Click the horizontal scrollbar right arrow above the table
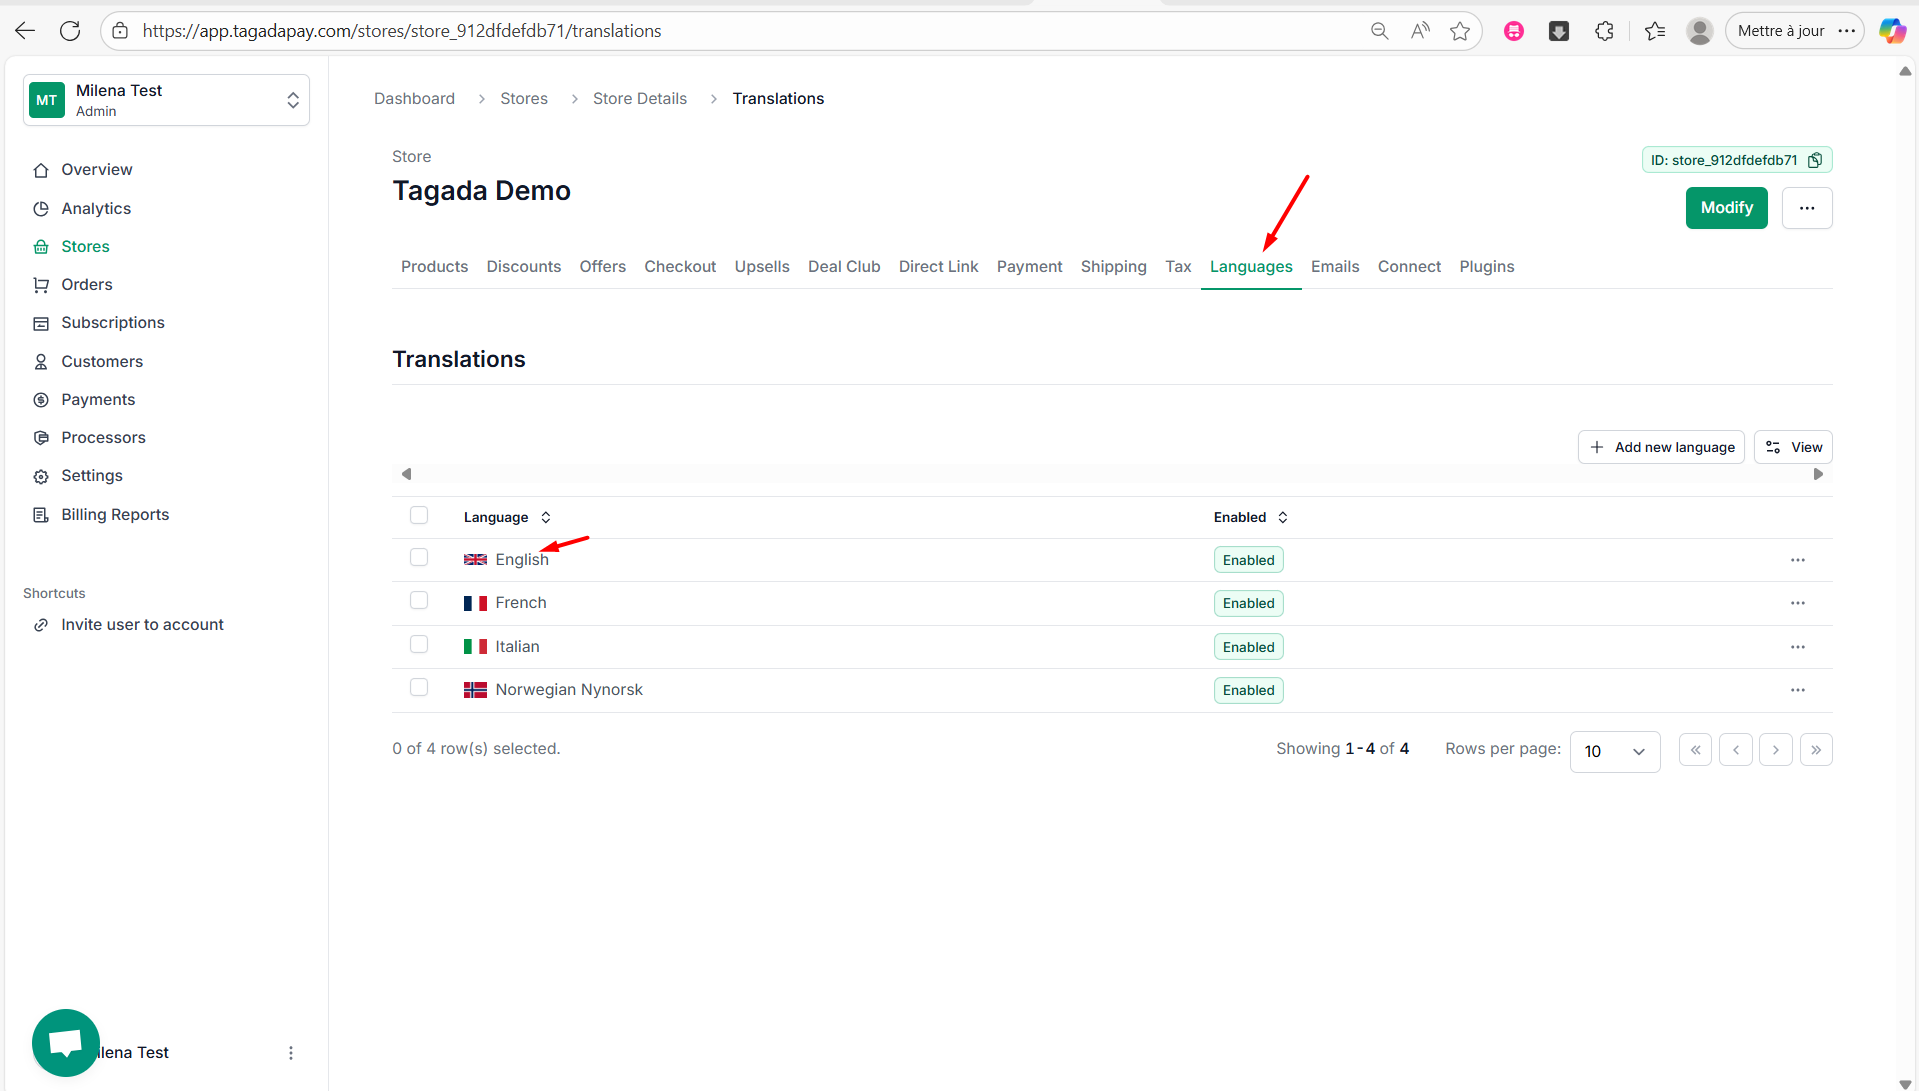The width and height of the screenshot is (1919, 1091). click(x=1818, y=474)
